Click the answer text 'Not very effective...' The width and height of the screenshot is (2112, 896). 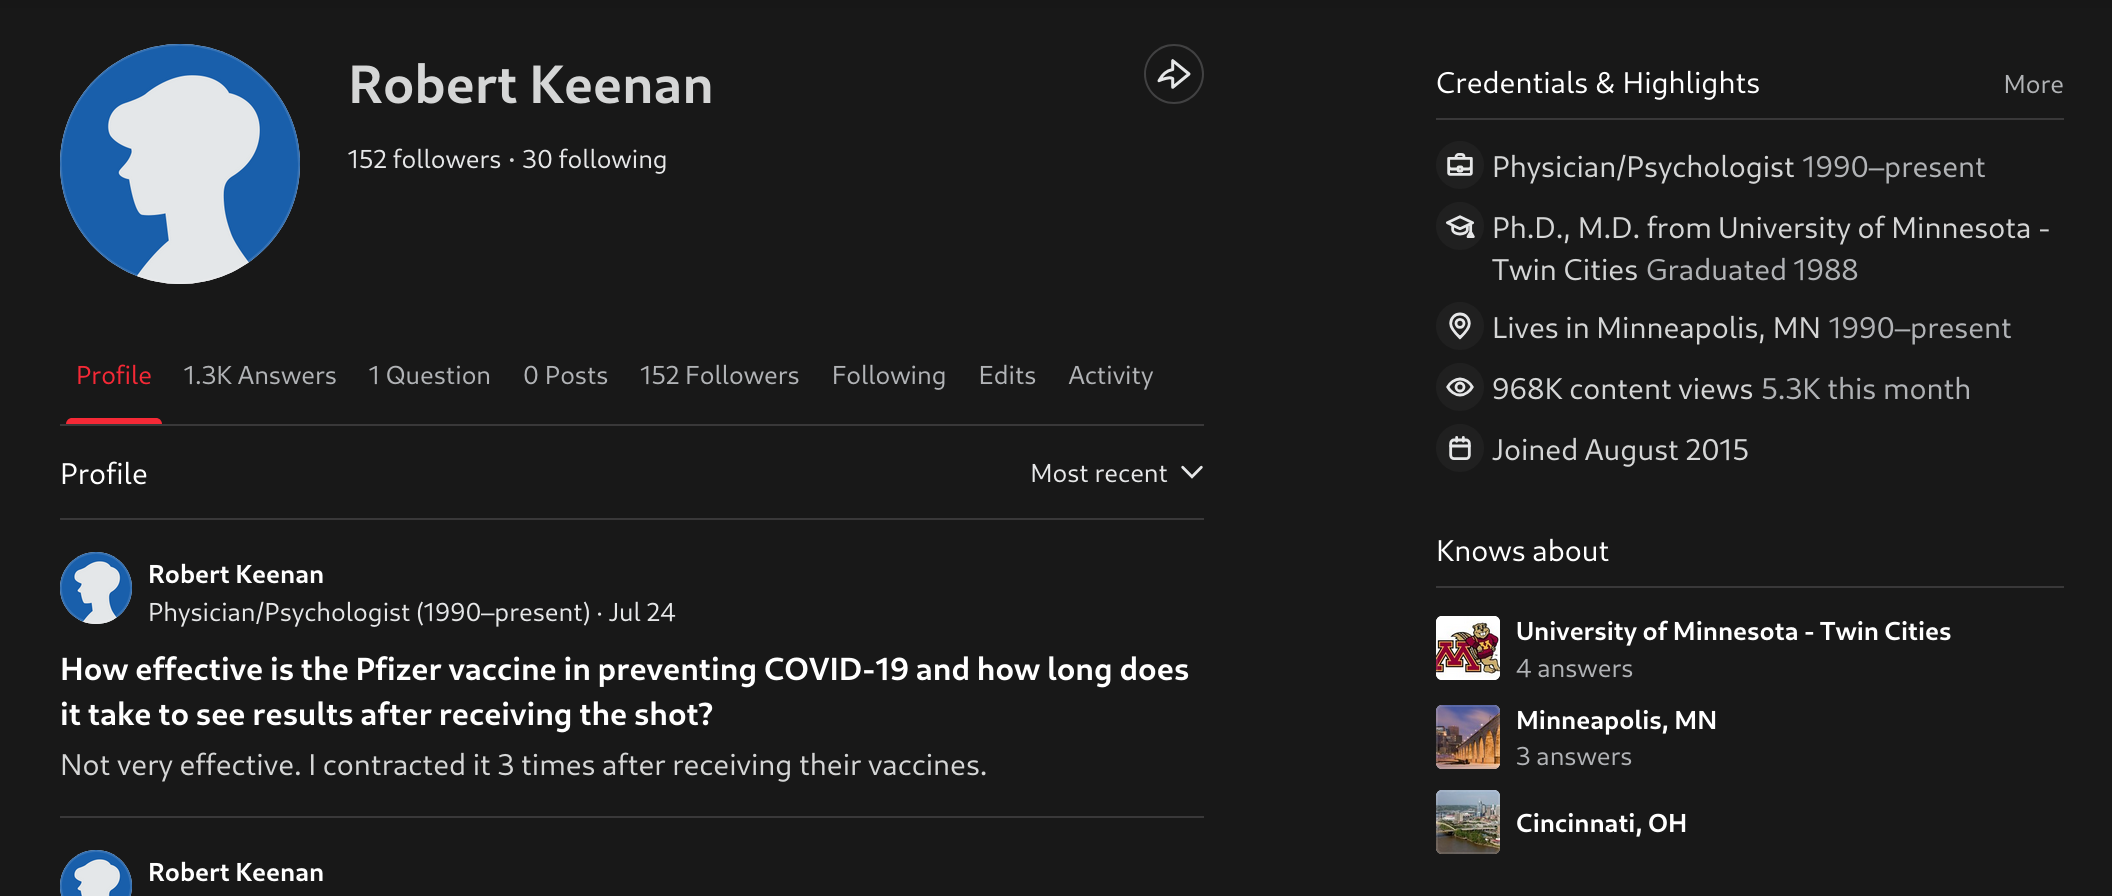[524, 765]
